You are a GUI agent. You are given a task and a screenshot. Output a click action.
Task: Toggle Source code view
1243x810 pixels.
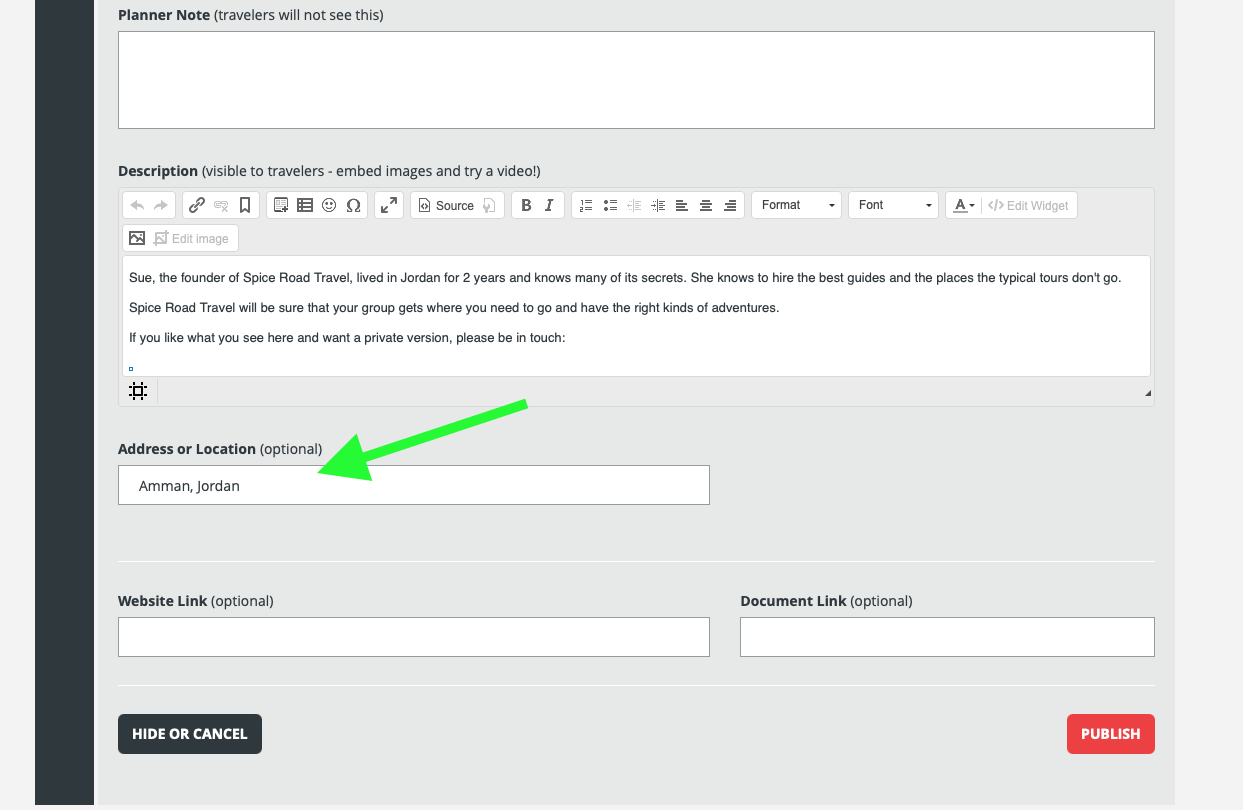445,205
